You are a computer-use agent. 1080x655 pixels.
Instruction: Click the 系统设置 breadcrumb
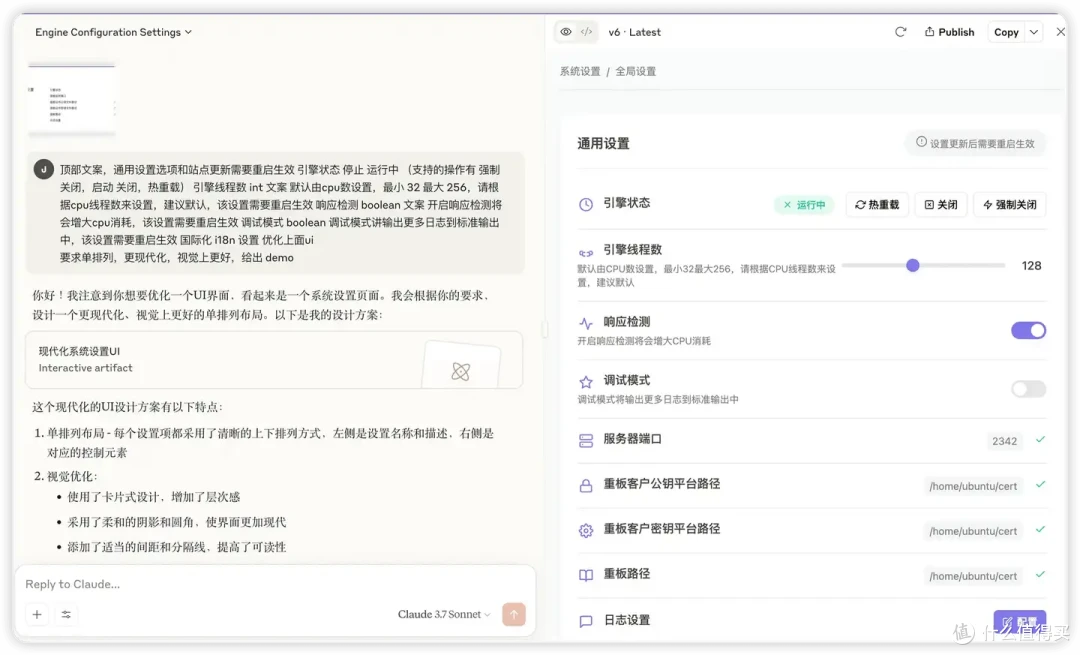(x=580, y=71)
